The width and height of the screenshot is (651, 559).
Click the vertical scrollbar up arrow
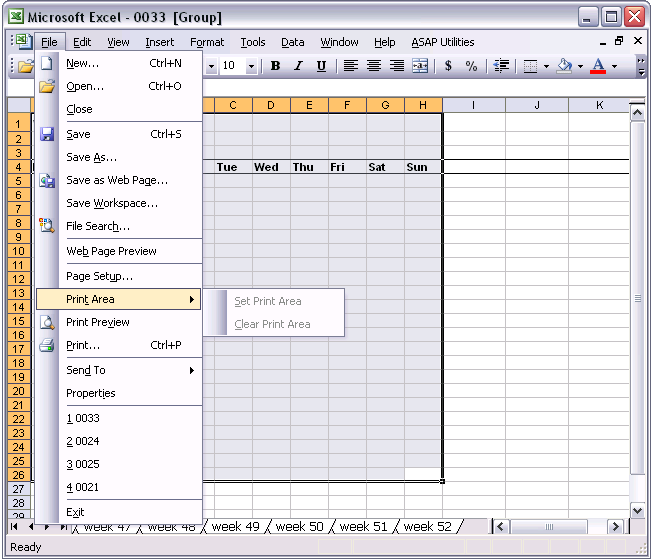(637, 113)
